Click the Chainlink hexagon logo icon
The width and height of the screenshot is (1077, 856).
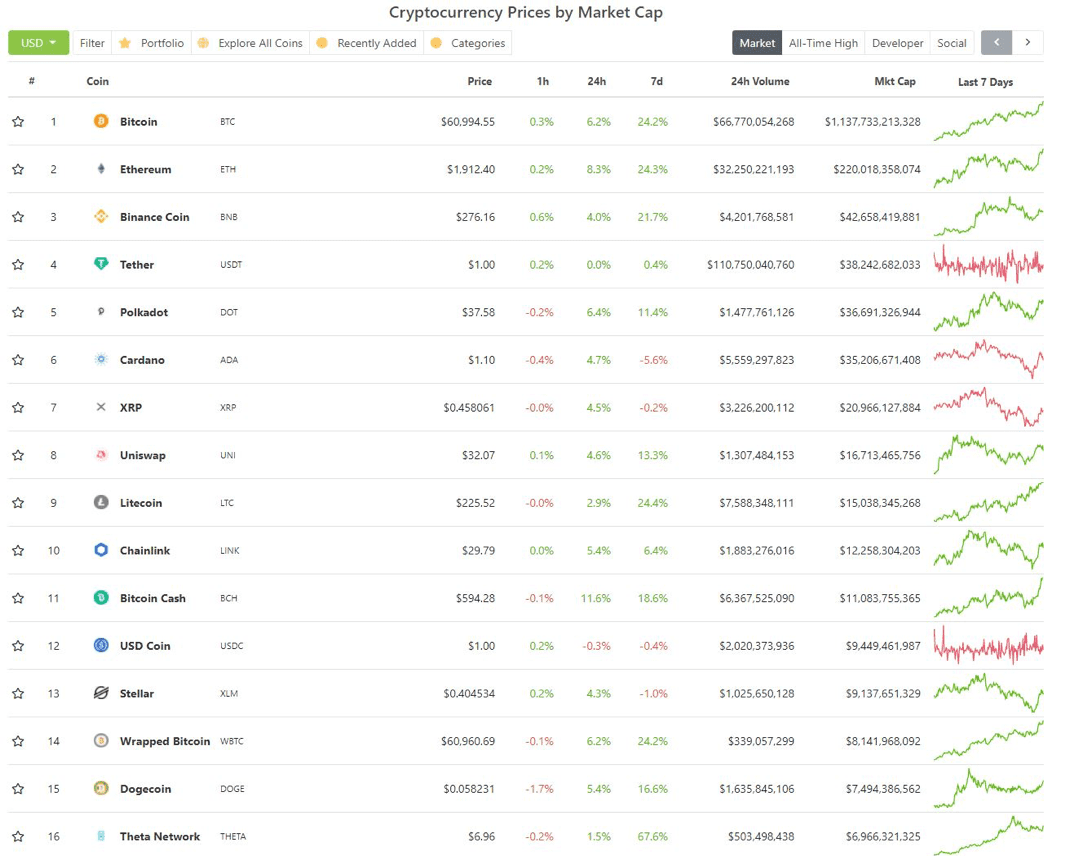(x=101, y=550)
